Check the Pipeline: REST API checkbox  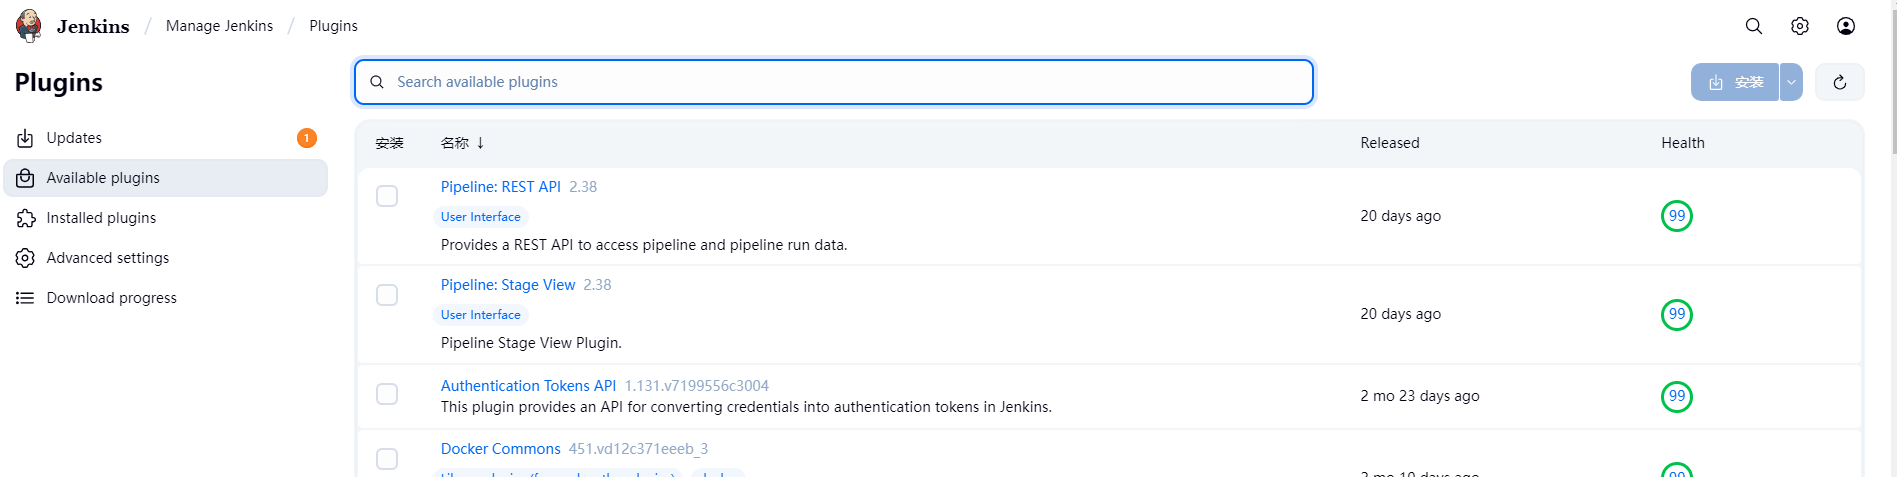click(387, 196)
